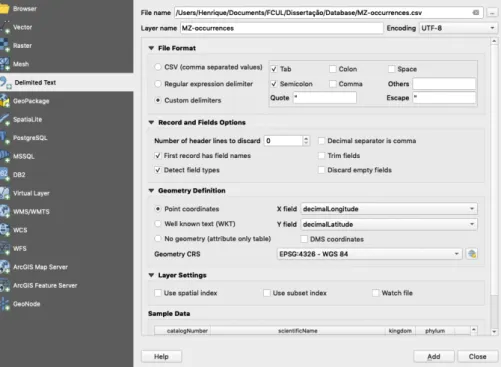Click the Close button
Screen dimensions: 501x367
click(478, 357)
